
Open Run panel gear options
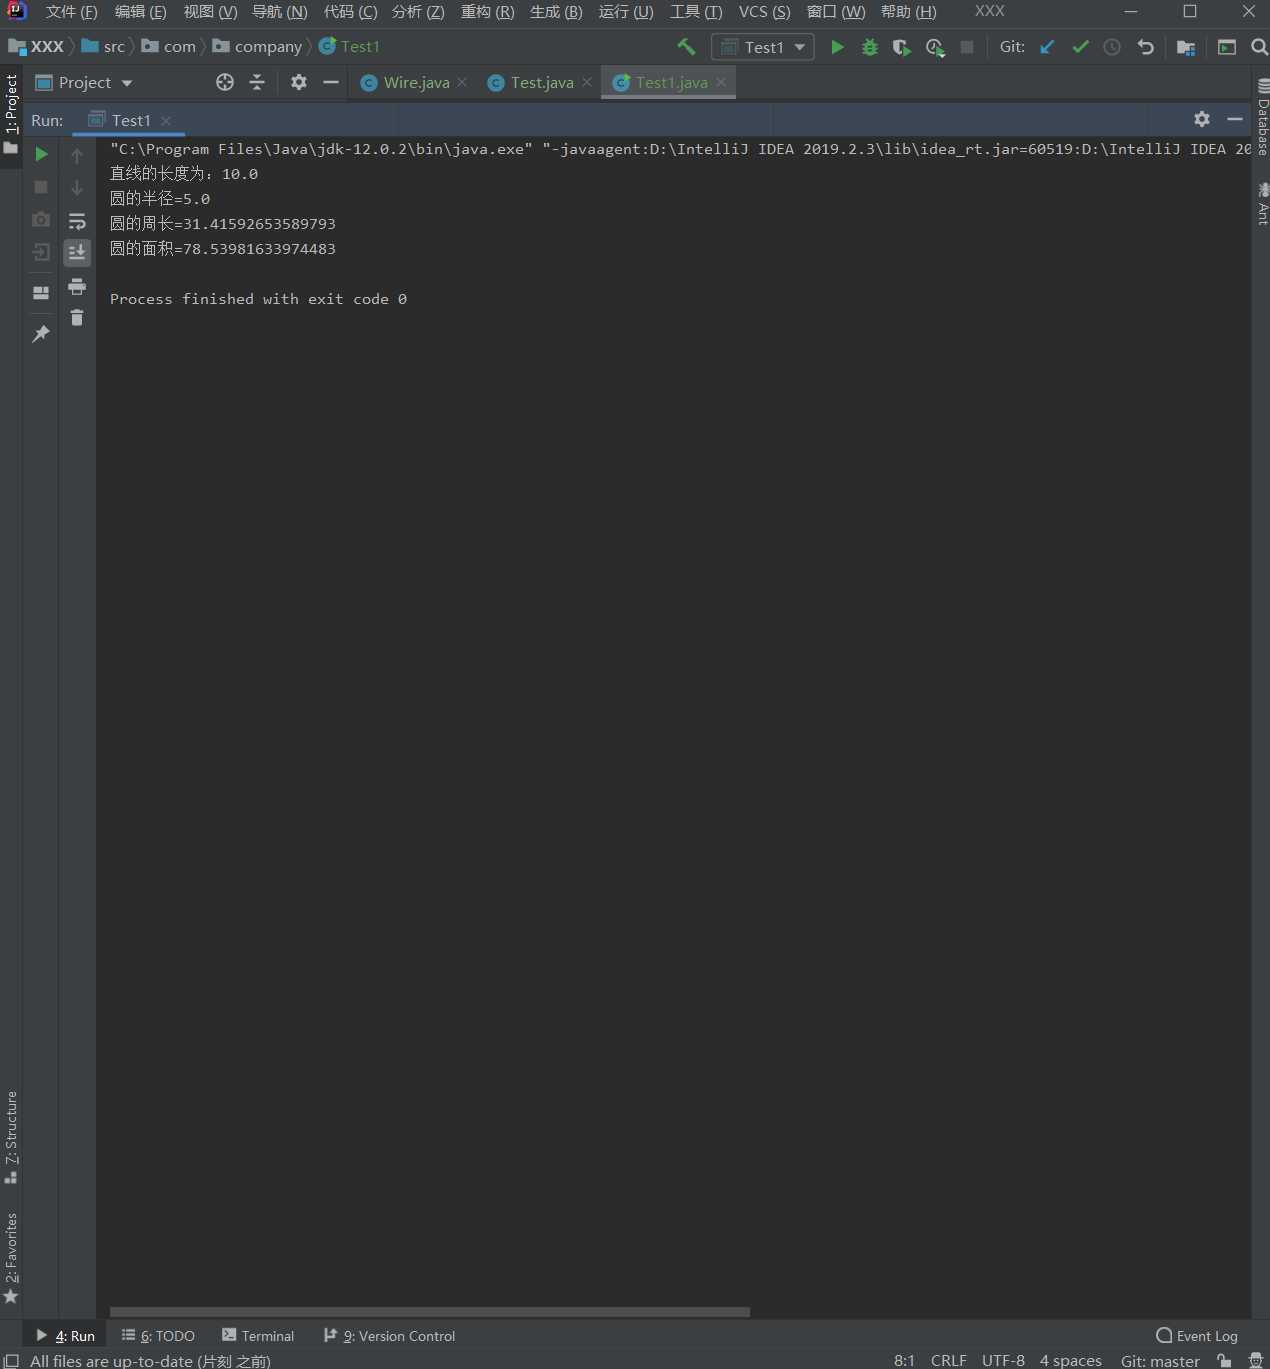click(x=1202, y=119)
